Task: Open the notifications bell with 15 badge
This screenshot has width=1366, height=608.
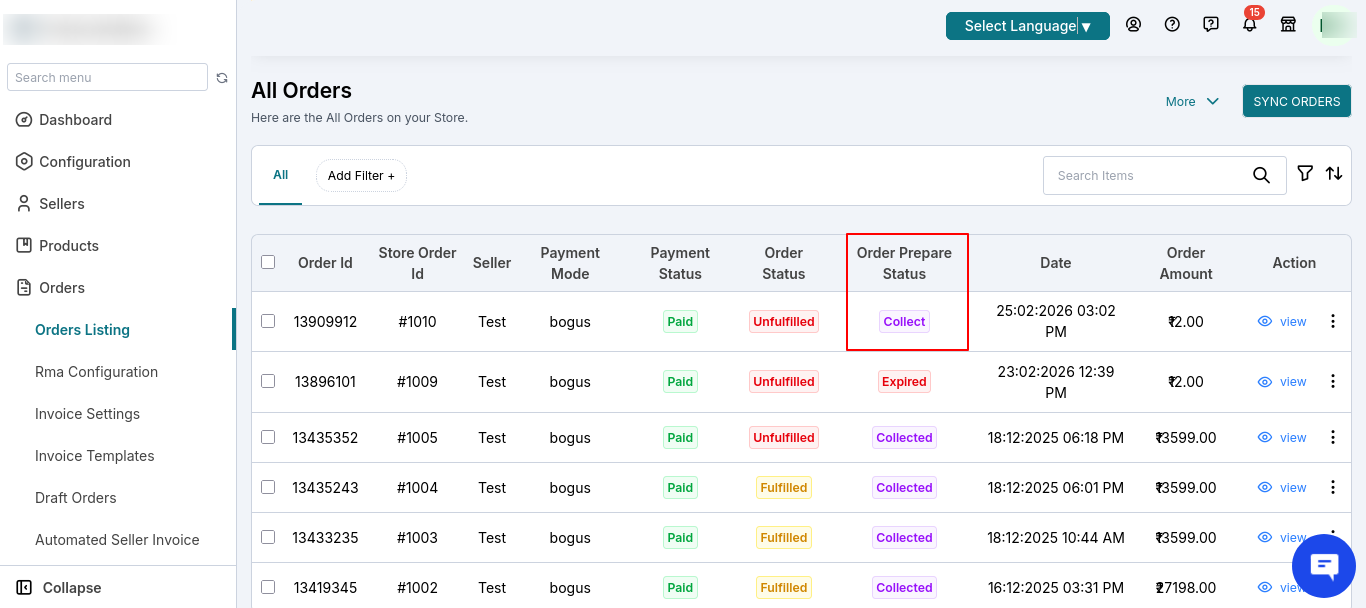Action: (1250, 22)
